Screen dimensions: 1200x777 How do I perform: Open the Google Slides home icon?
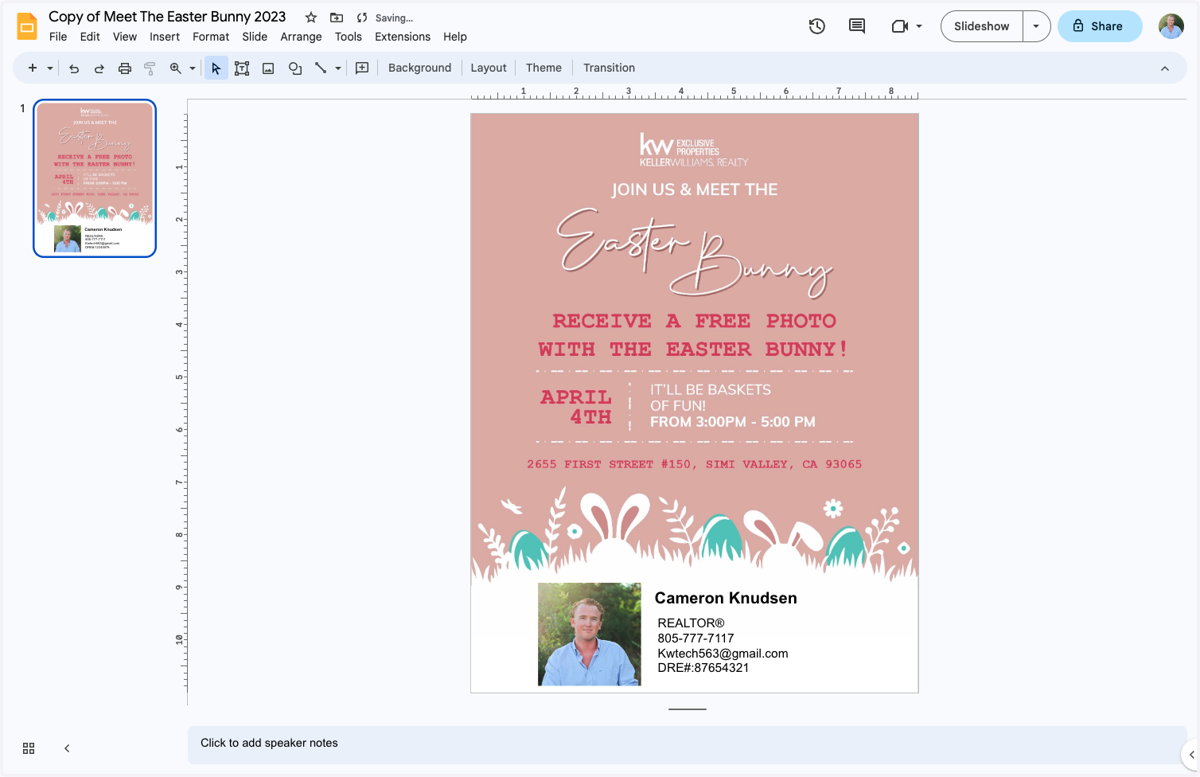[x=27, y=26]
